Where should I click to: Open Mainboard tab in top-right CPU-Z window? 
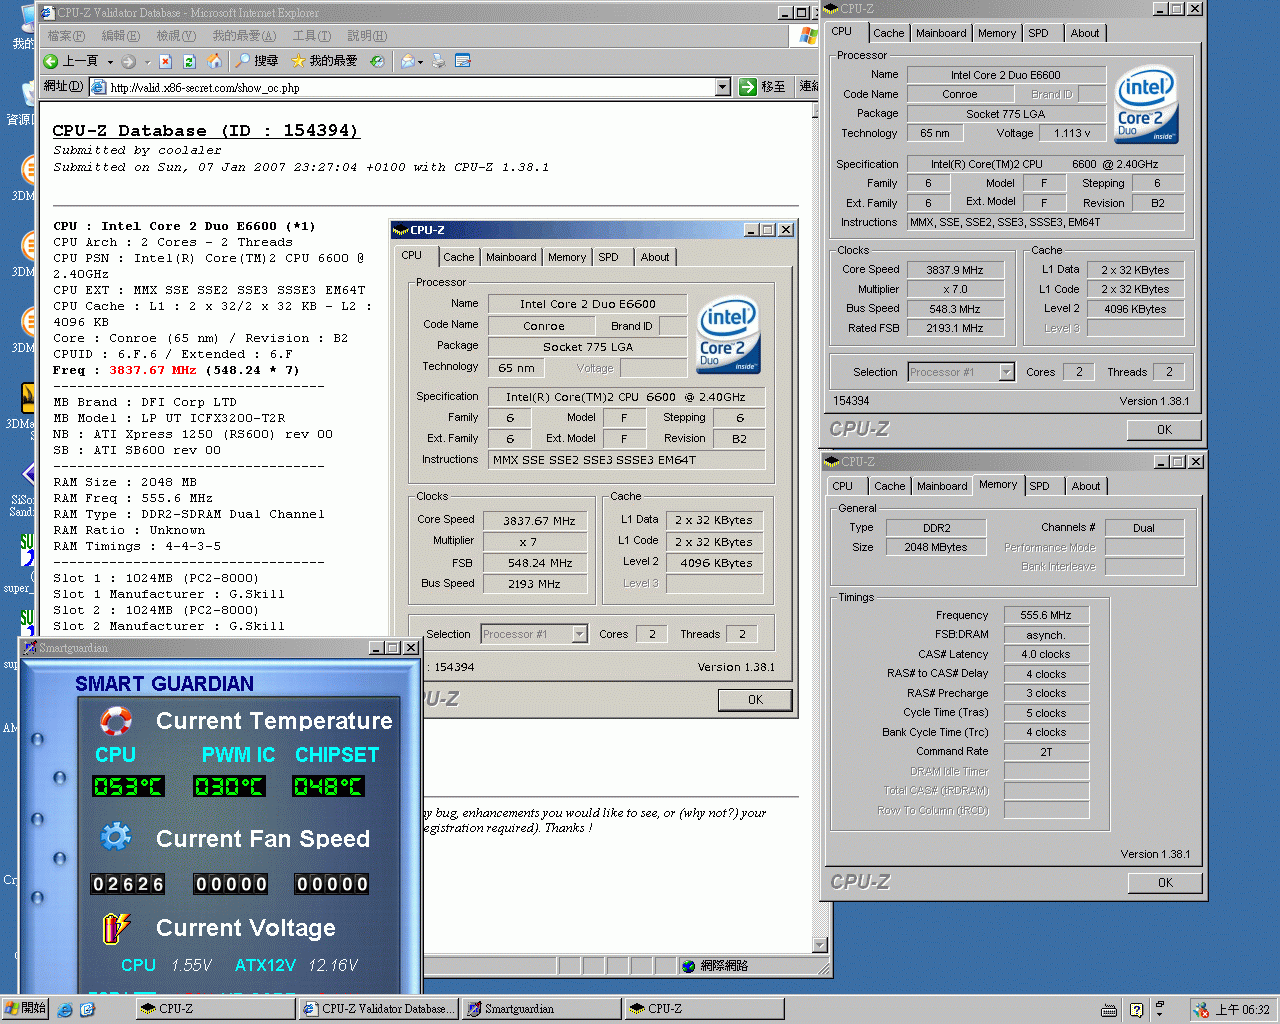click(941, 33)
